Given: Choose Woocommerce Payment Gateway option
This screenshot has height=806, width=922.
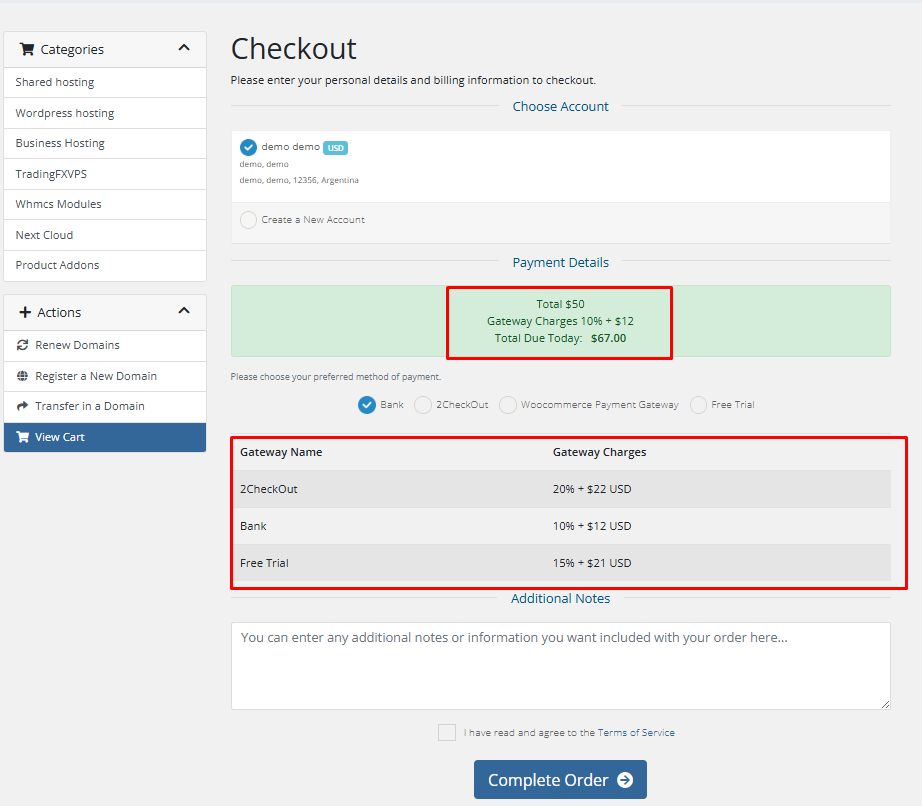Looking at the screenshot, I should [508, 405].
